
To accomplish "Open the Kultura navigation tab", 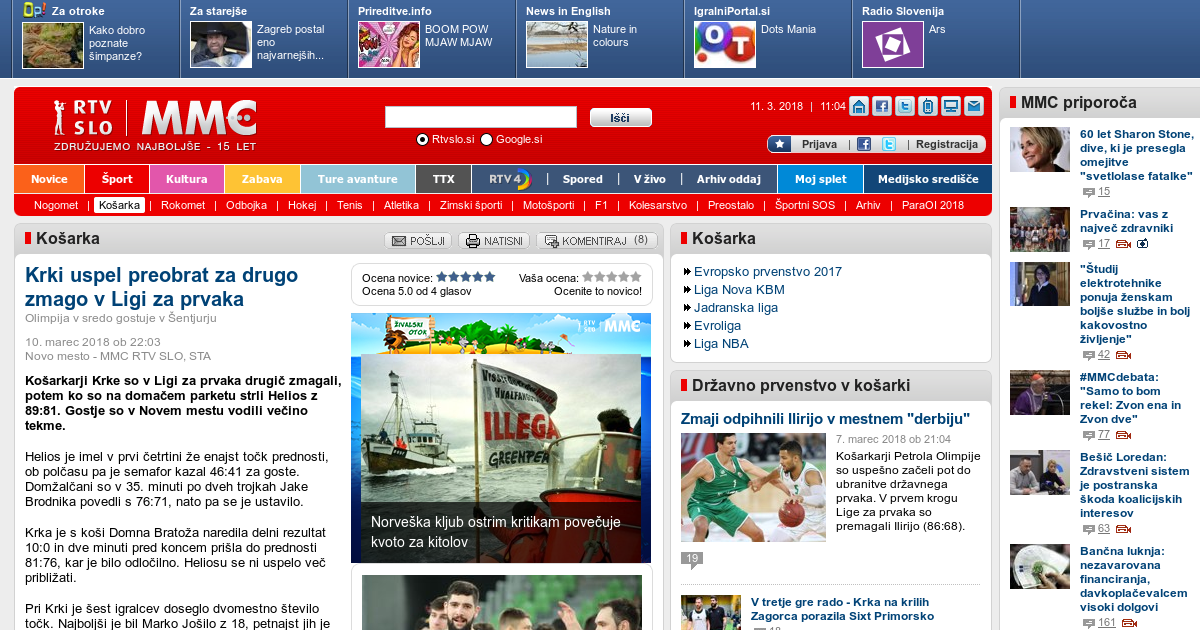I will click(x=187, y=179).
